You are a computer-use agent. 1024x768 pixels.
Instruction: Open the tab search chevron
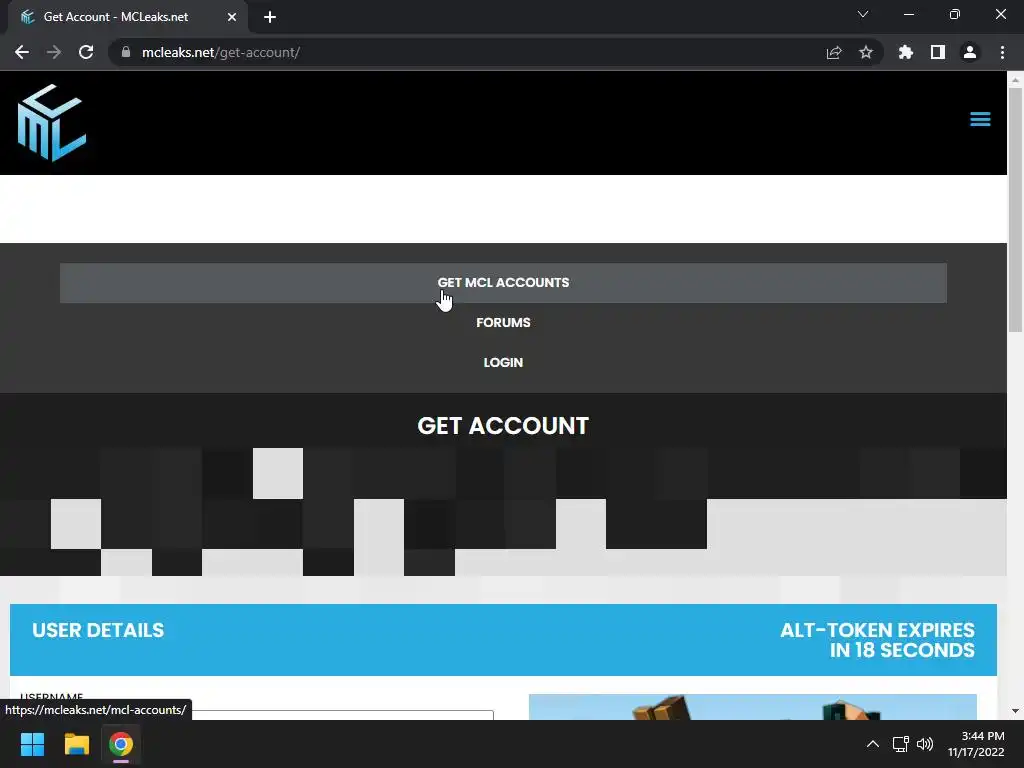point(863,14)
